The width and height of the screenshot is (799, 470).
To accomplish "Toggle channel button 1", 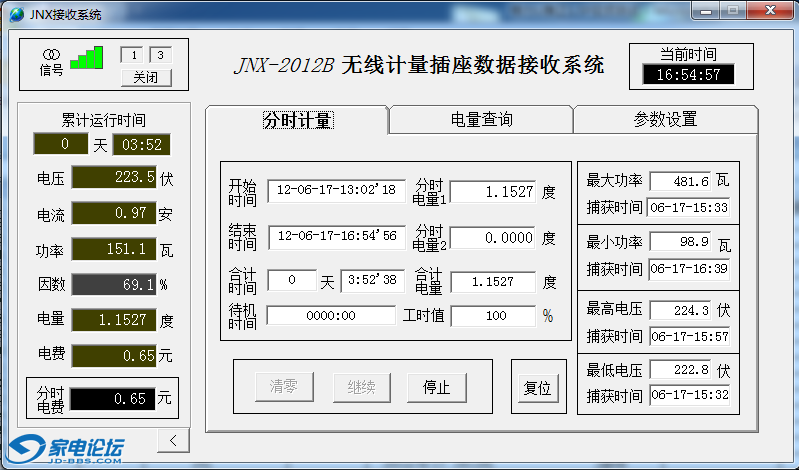I will coord(133,55).
